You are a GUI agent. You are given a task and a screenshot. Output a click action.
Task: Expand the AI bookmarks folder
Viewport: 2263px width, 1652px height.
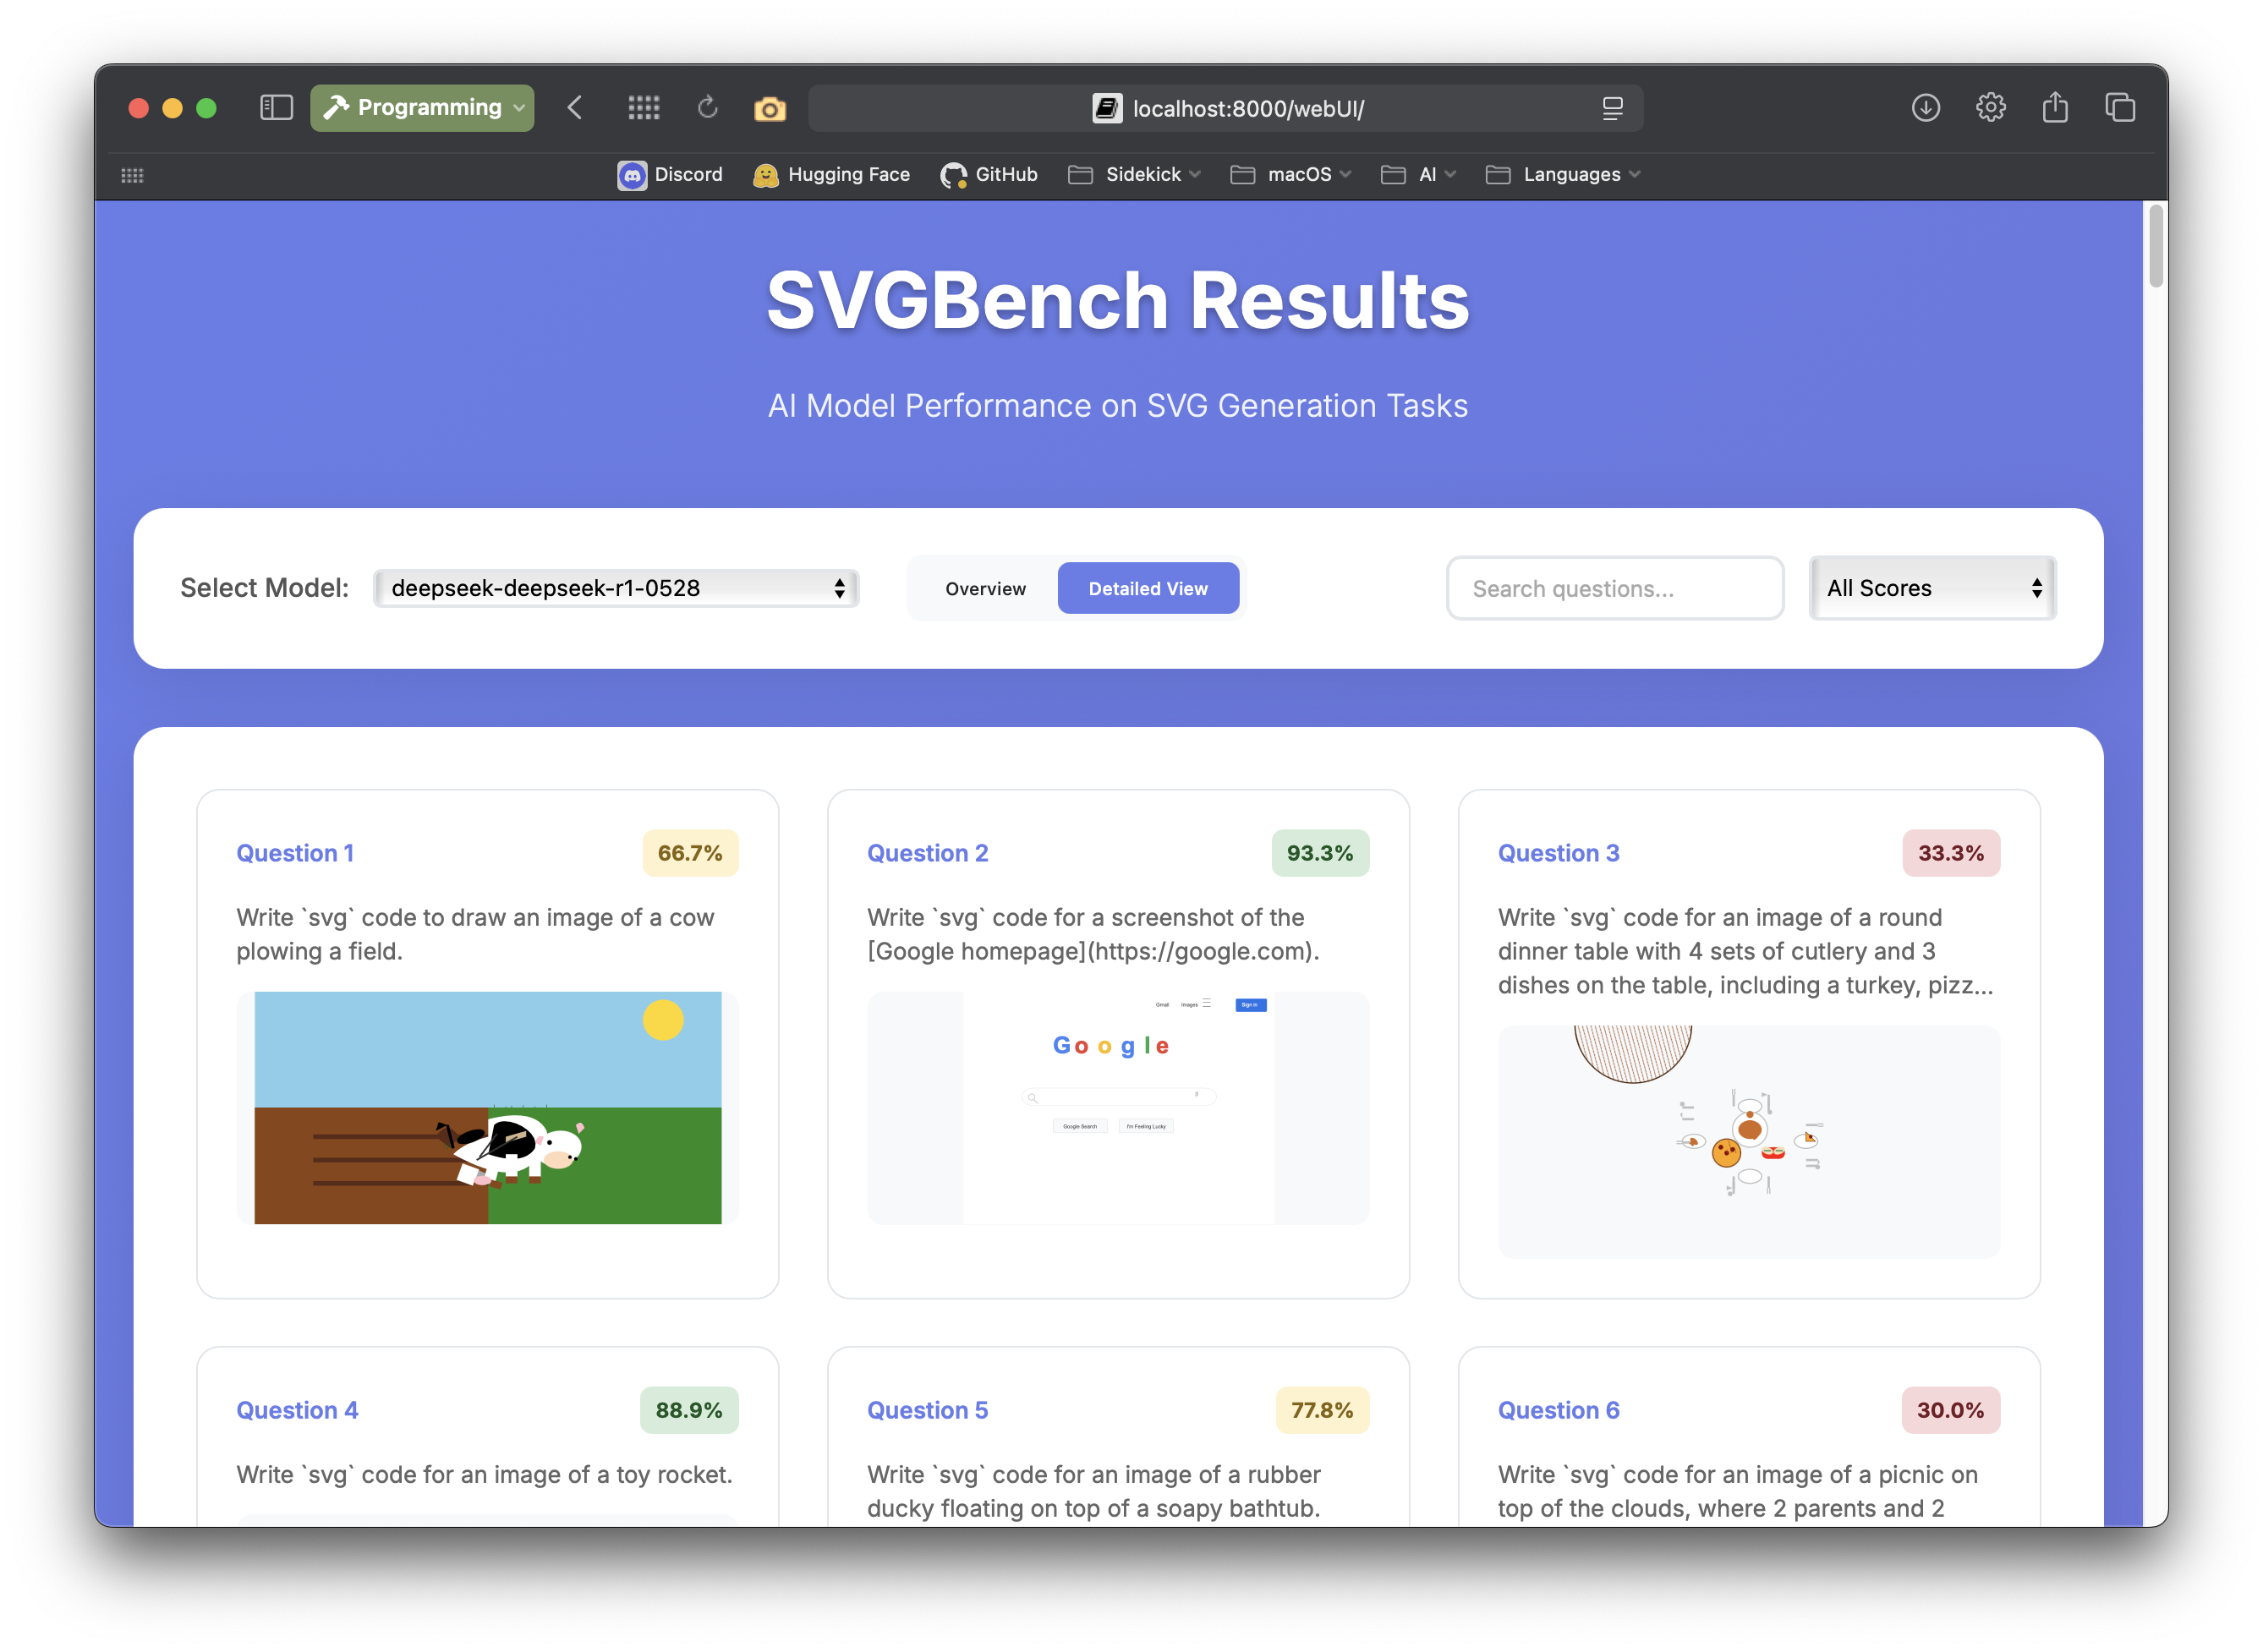tap(1418, 175)
